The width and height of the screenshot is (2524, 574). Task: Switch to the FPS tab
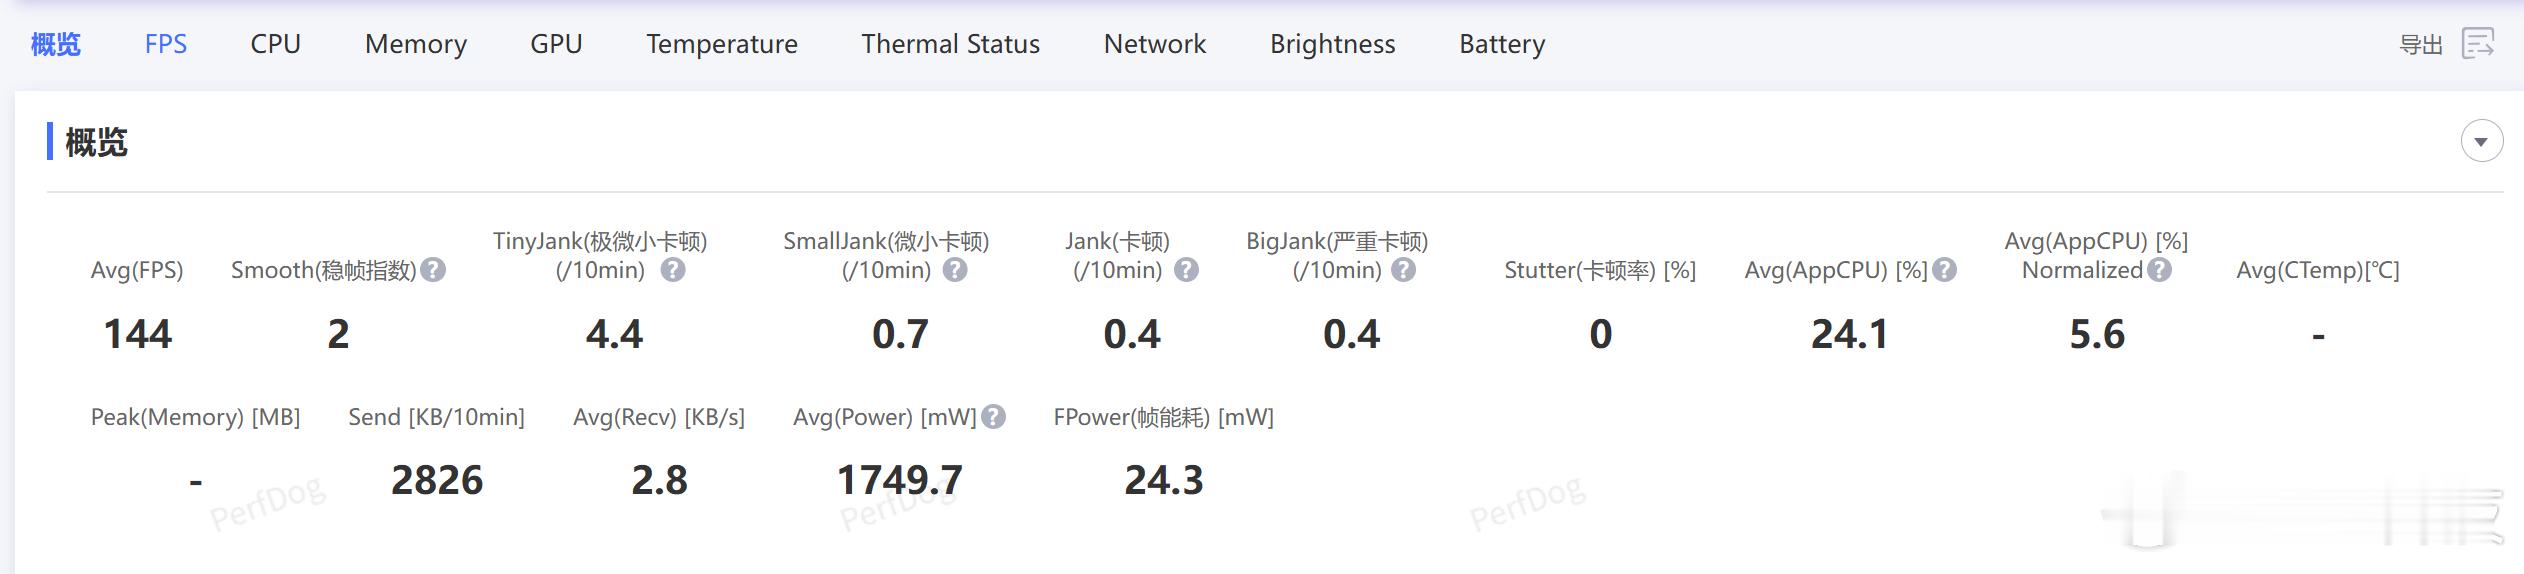[166, 44]
